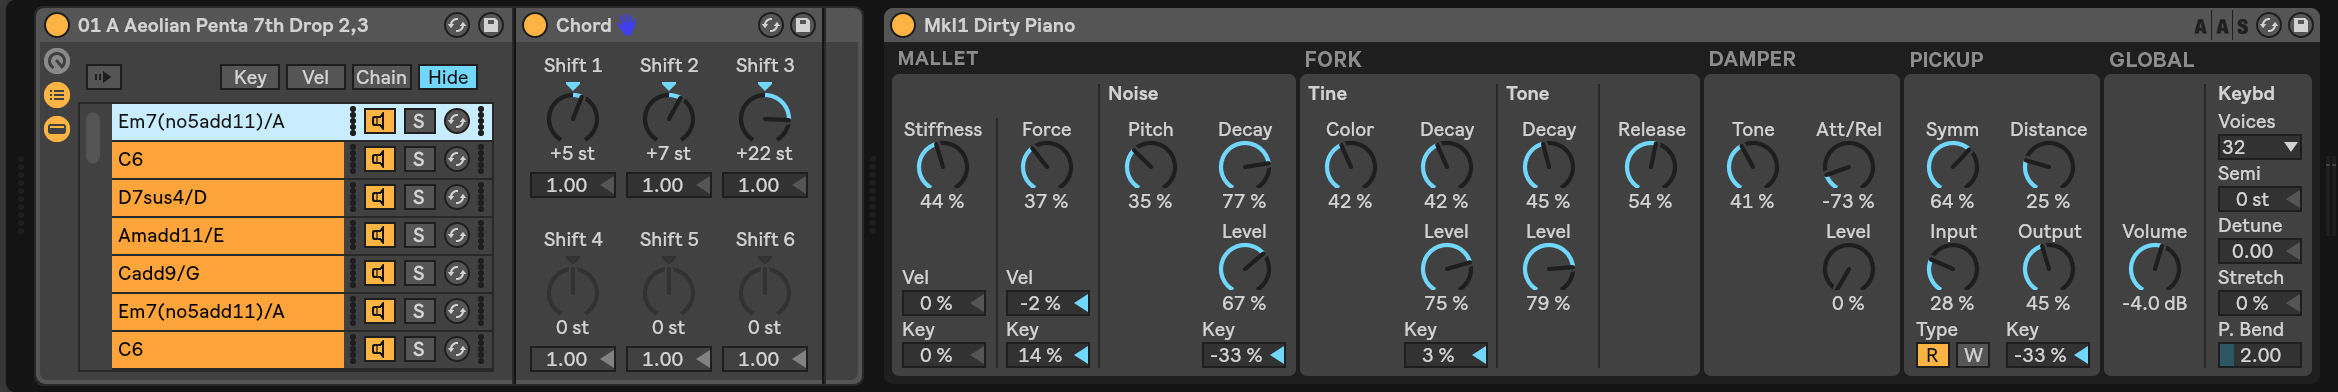The width and height of the screenshot is (2338, 392).
Task: Click the Chord device hot-swap icon
Action: click(x=770, y=25)
